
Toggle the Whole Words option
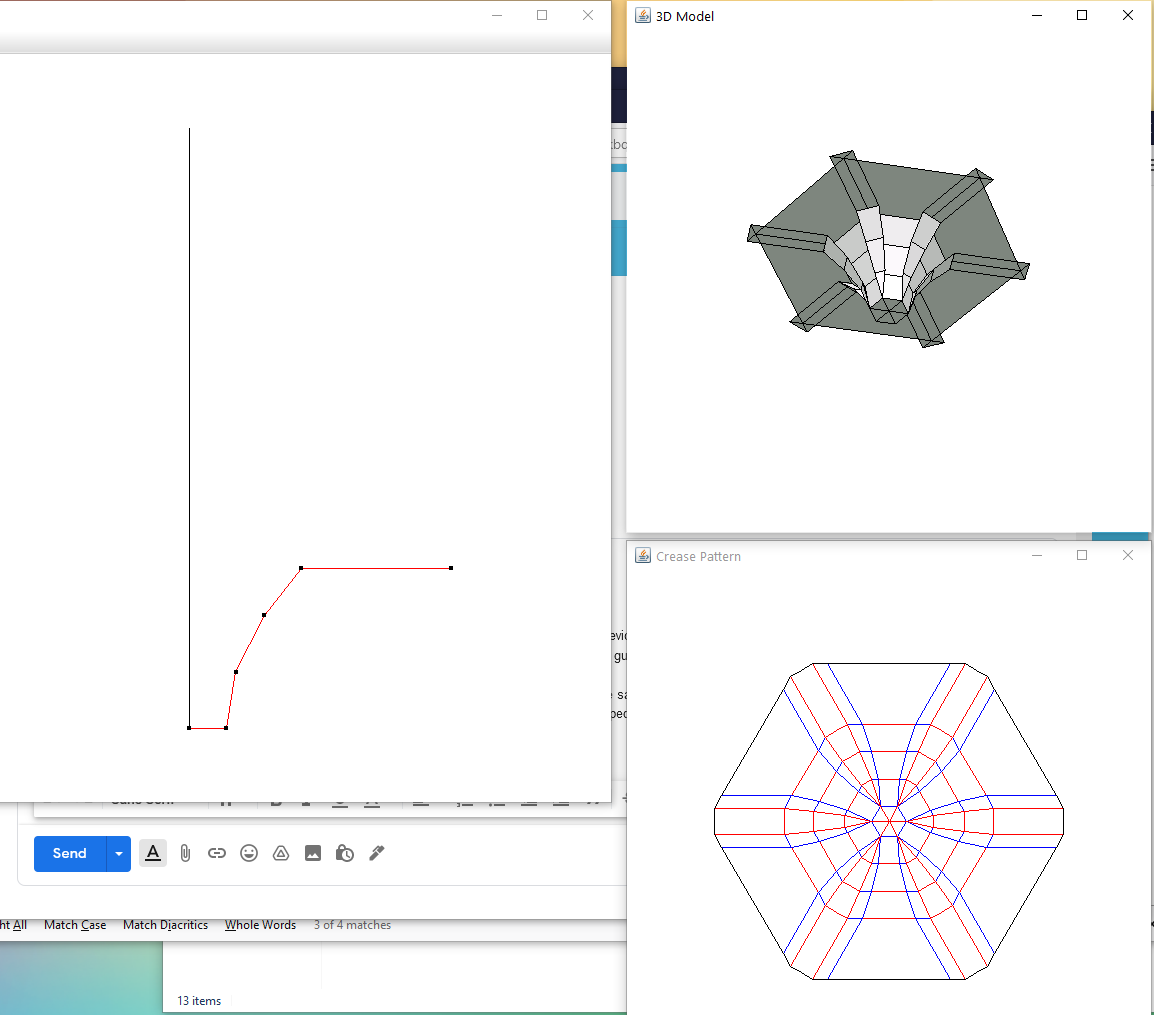(260, 925)
